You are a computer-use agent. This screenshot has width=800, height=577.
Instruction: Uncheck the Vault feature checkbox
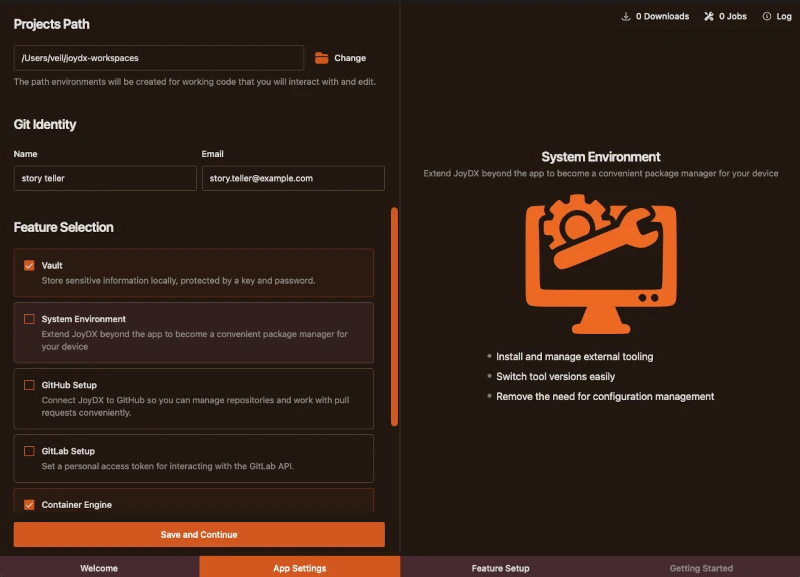29,265
